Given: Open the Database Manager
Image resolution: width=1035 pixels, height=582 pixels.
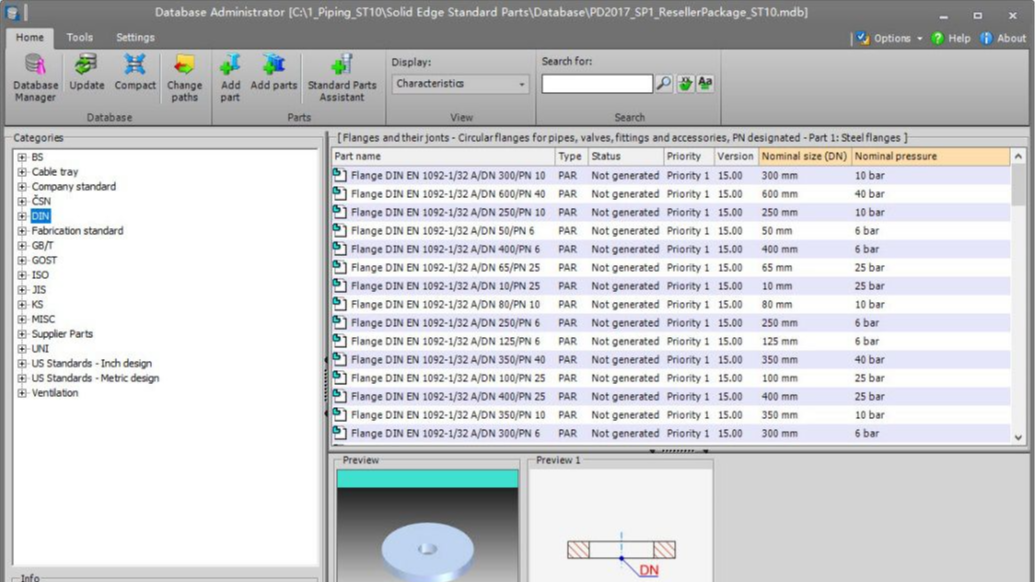Looking at the screenshot, I should pyautogui.click(x=35, y=78).
